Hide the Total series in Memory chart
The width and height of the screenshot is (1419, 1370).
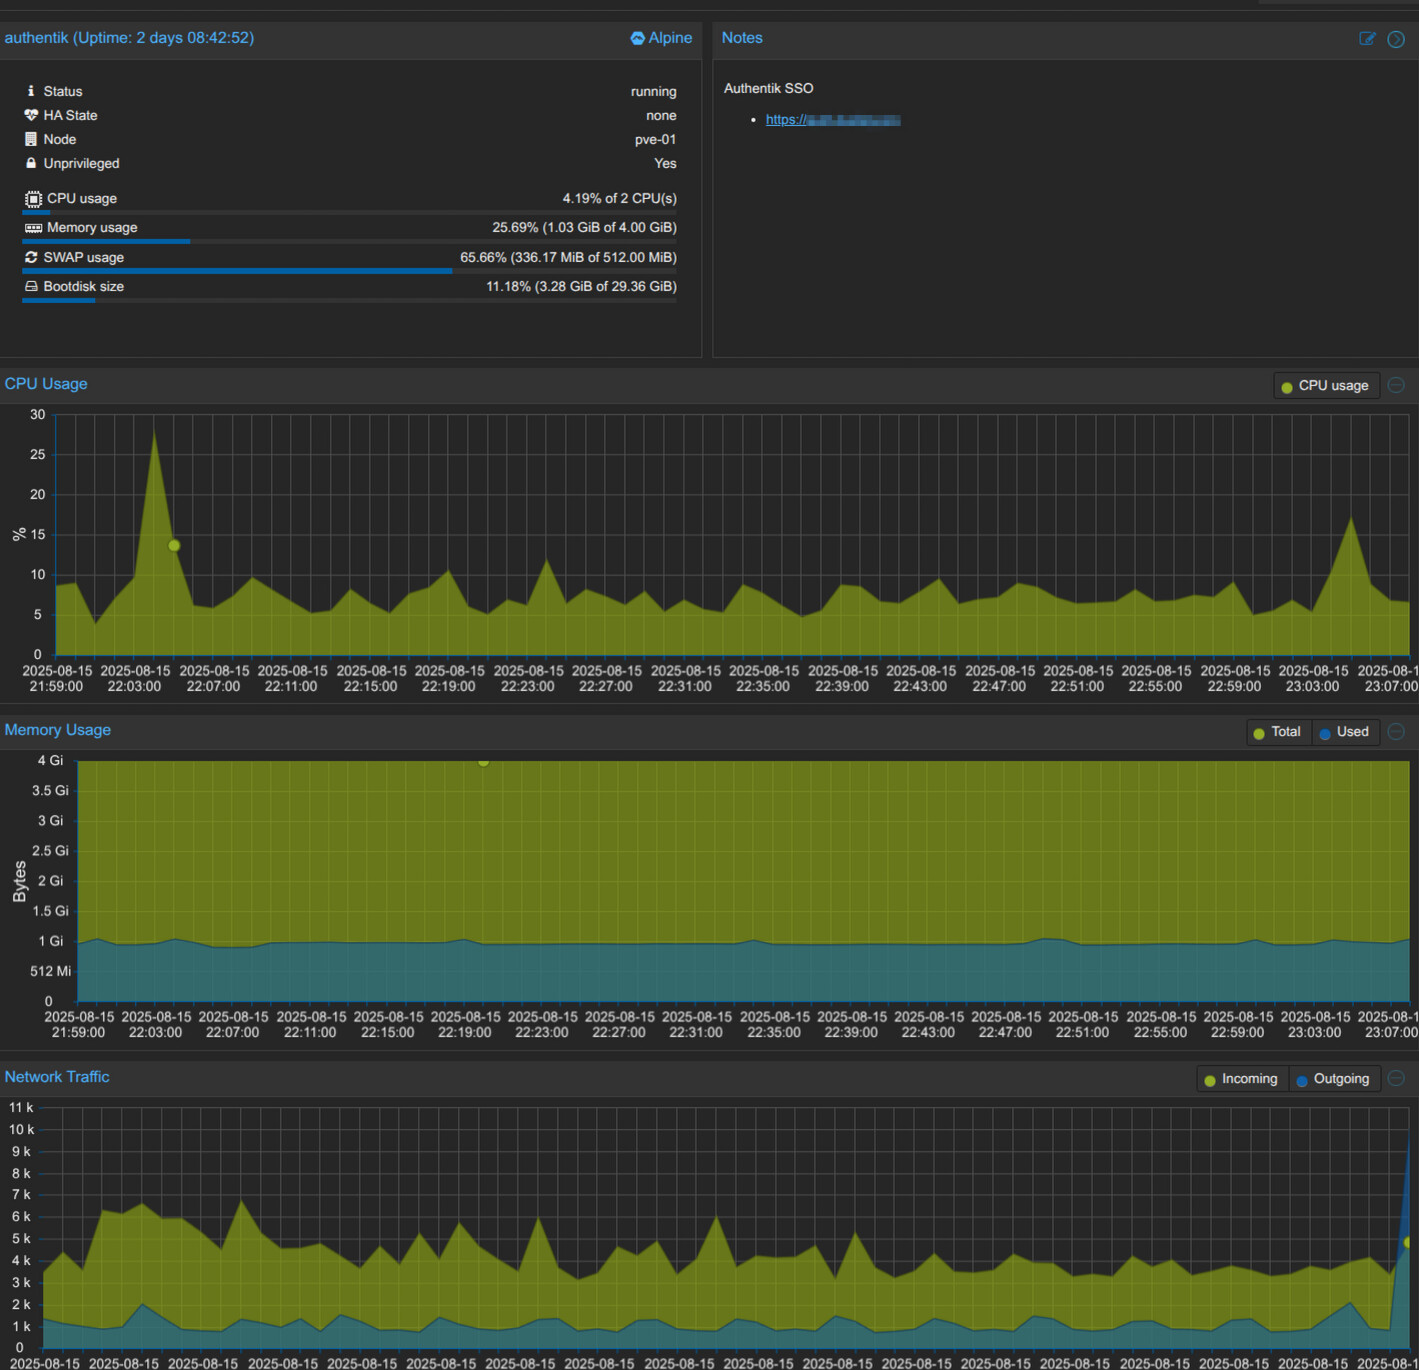click(1277, 732)
